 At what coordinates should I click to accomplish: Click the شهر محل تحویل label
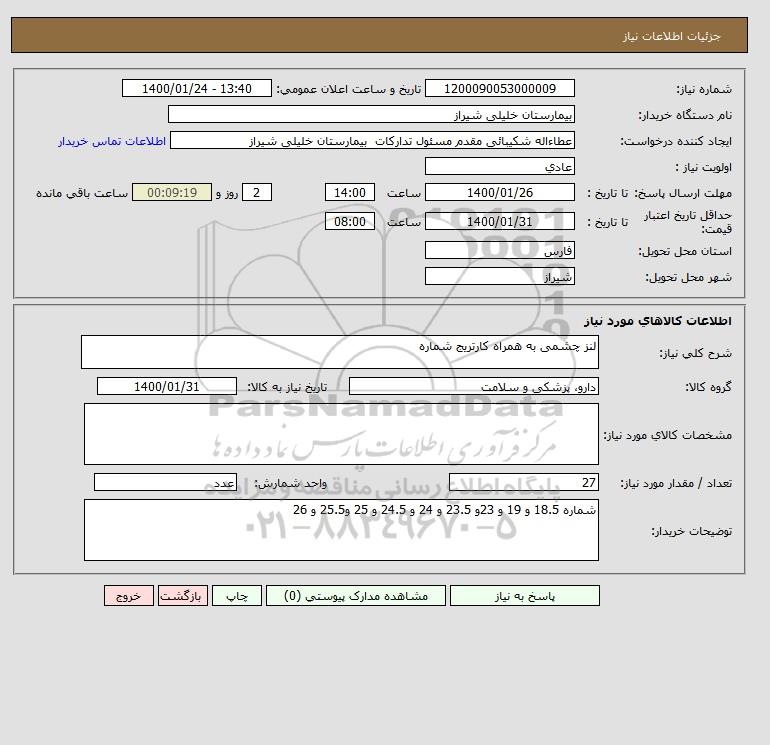(x=688, y=277)
